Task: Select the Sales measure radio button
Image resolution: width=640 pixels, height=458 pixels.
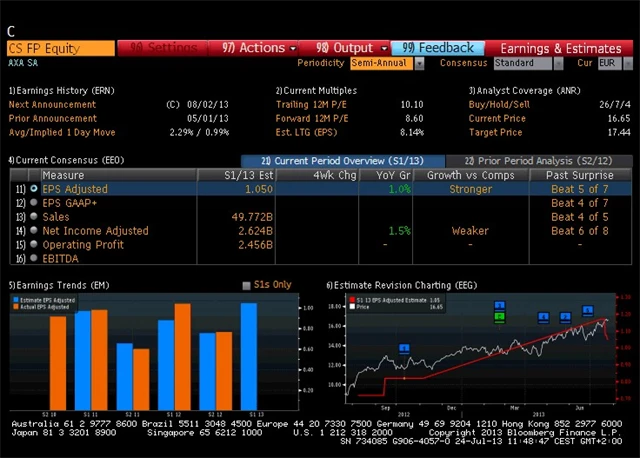Action: tap(33, 216)
